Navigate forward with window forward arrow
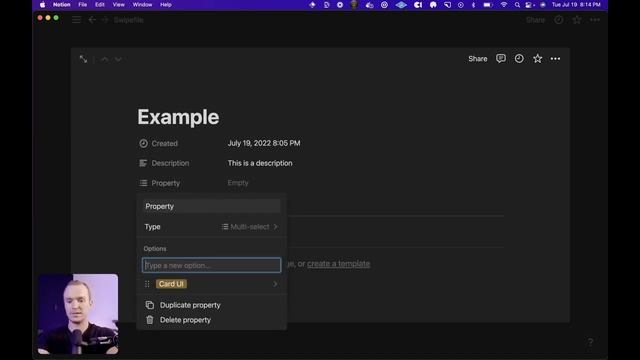 [105, 20]
